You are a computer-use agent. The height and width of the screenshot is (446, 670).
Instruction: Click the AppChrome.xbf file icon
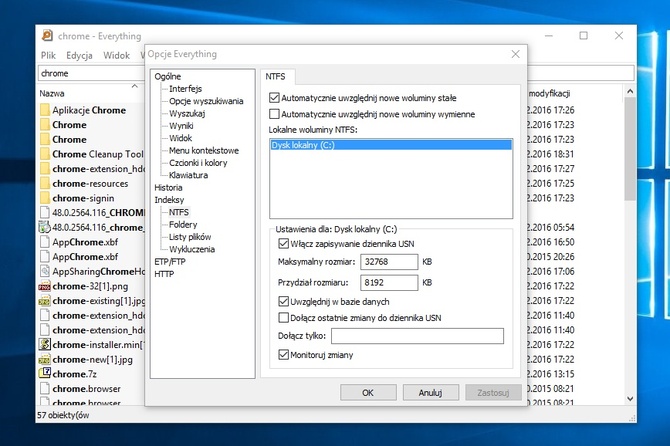[45, 242]
